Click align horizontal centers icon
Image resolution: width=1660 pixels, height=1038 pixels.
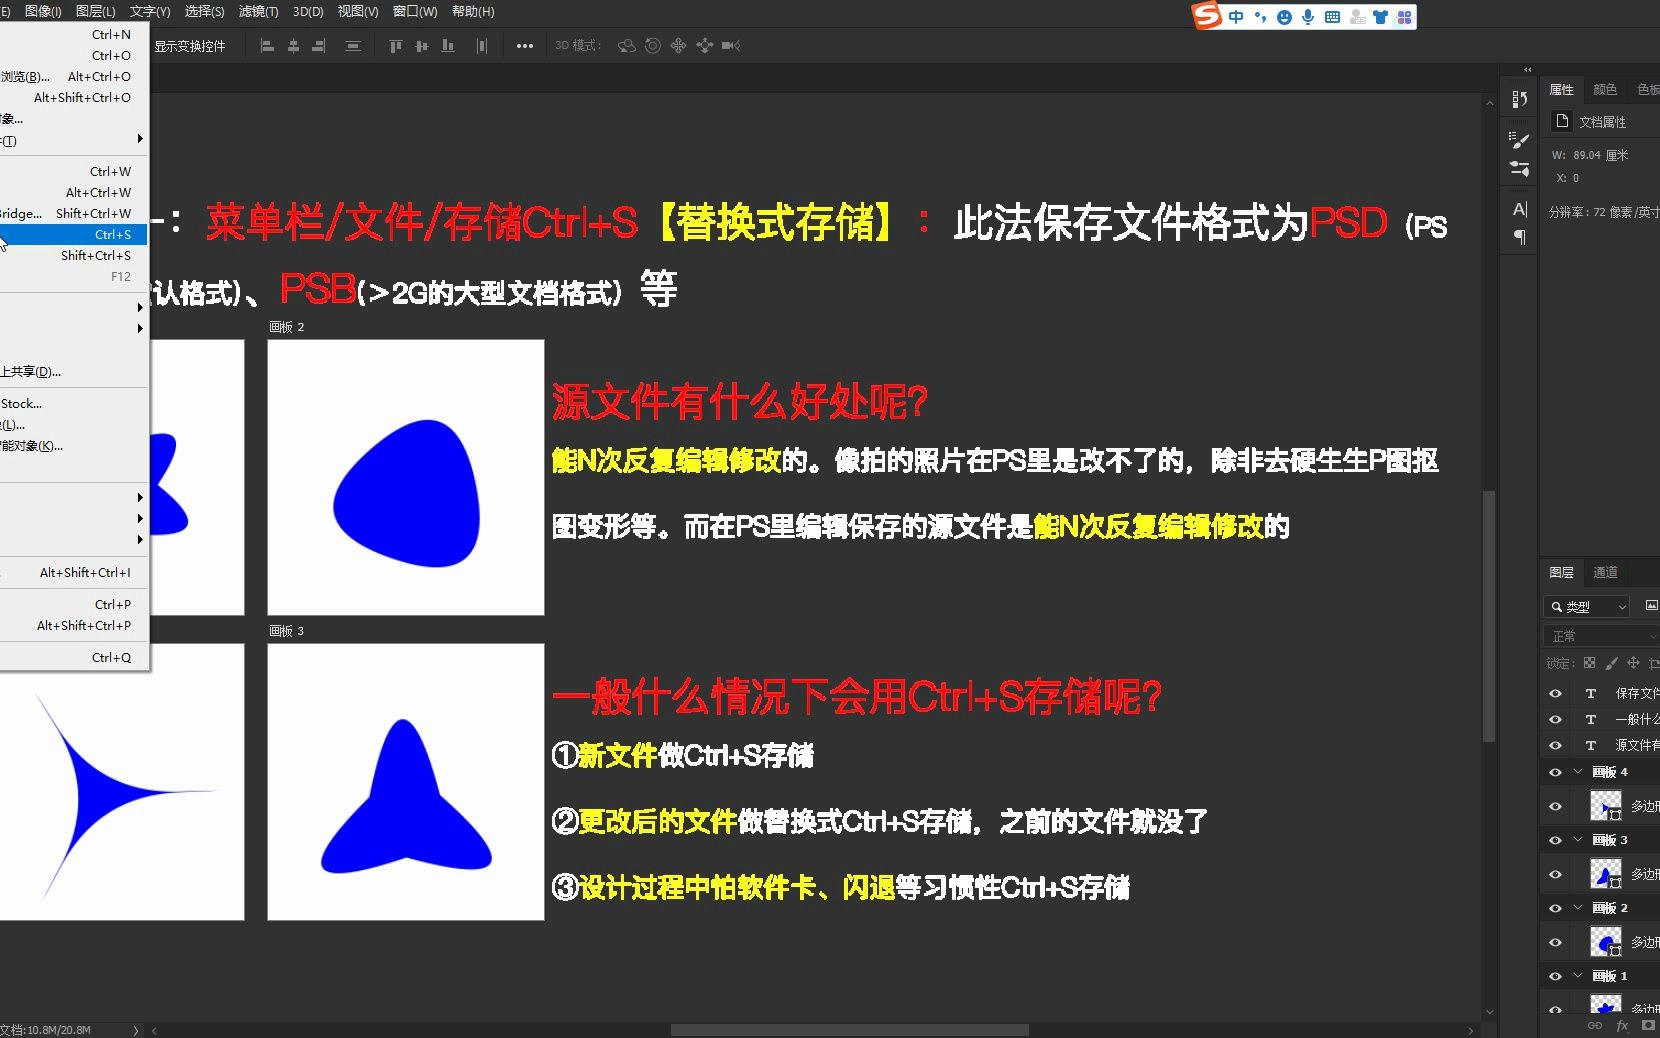(293, 46)
